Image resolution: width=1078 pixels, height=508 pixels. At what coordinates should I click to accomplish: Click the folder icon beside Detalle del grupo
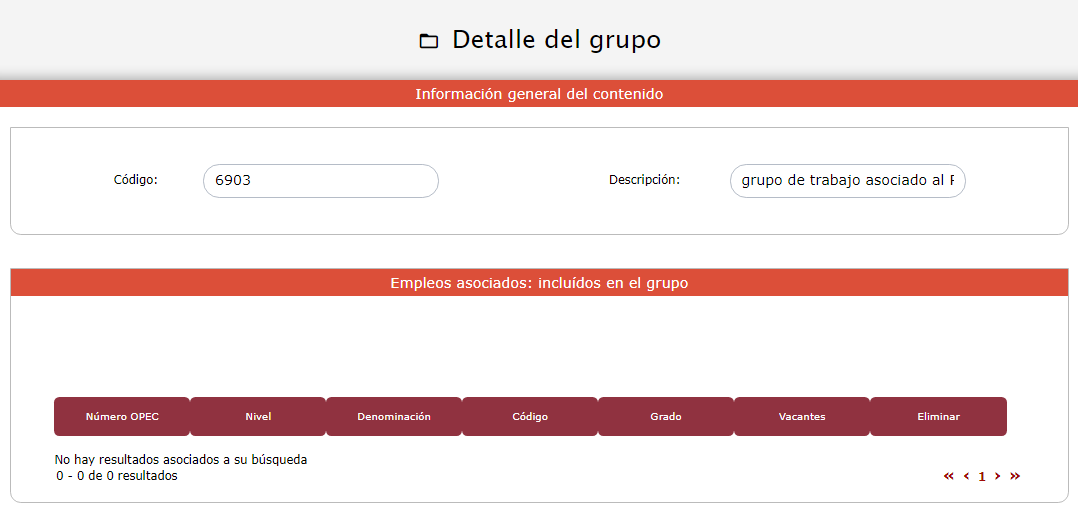pyautogui.click(x=429, y=41)
